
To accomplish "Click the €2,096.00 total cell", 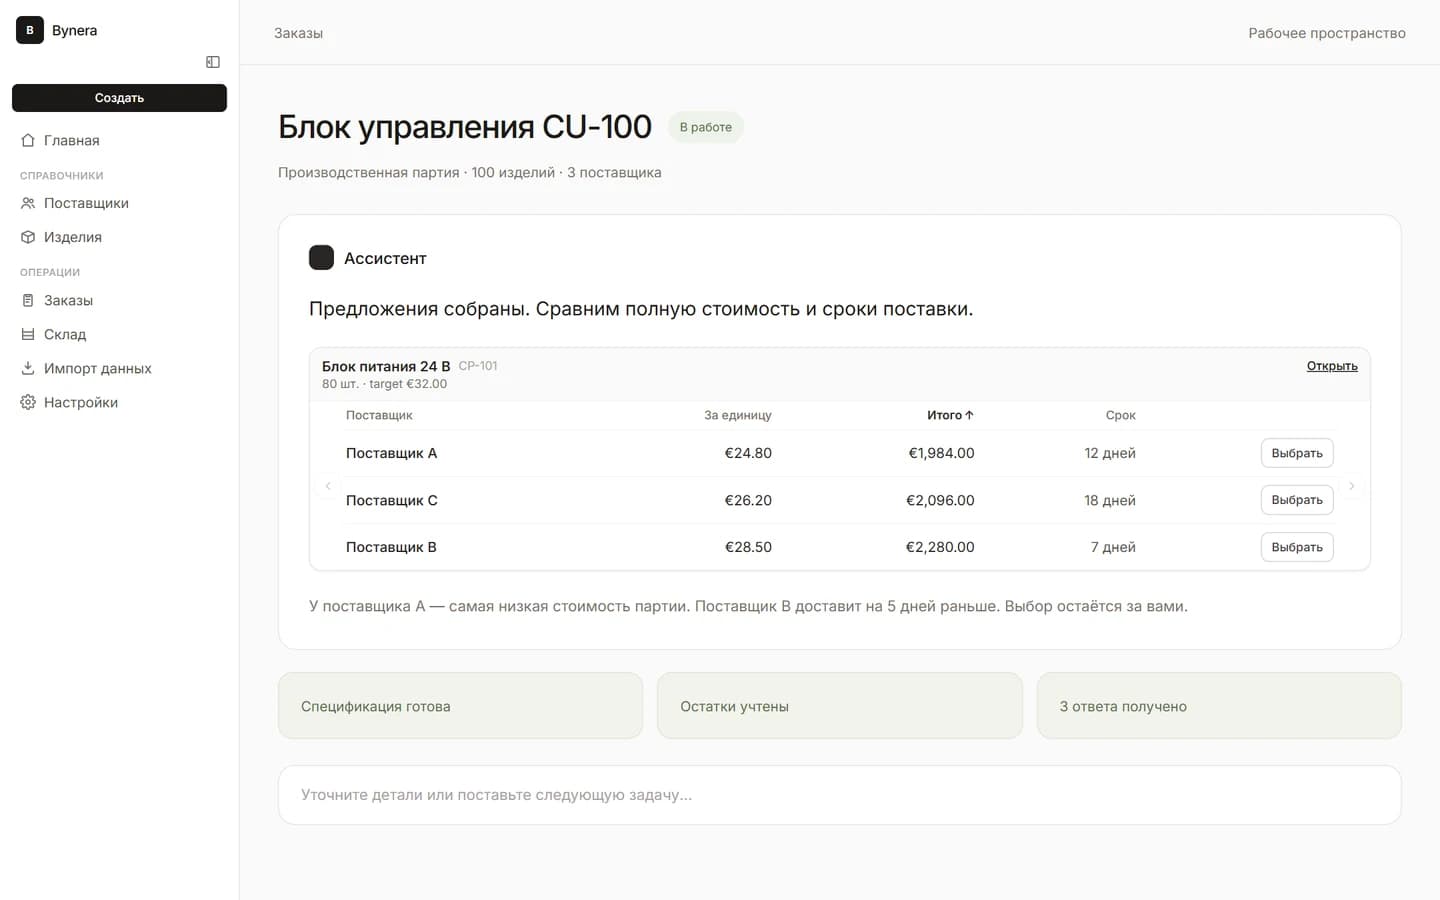I will (940, 500).
